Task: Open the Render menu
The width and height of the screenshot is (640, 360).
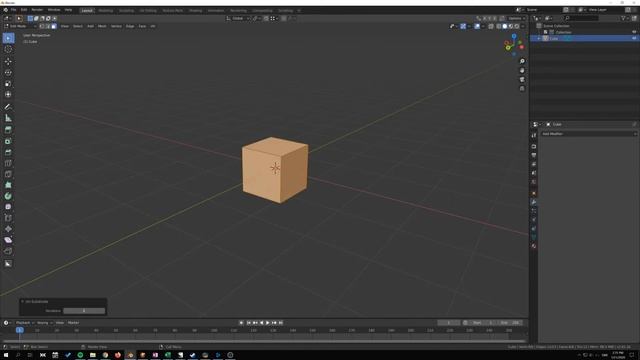Action: [x=37, y=10]
